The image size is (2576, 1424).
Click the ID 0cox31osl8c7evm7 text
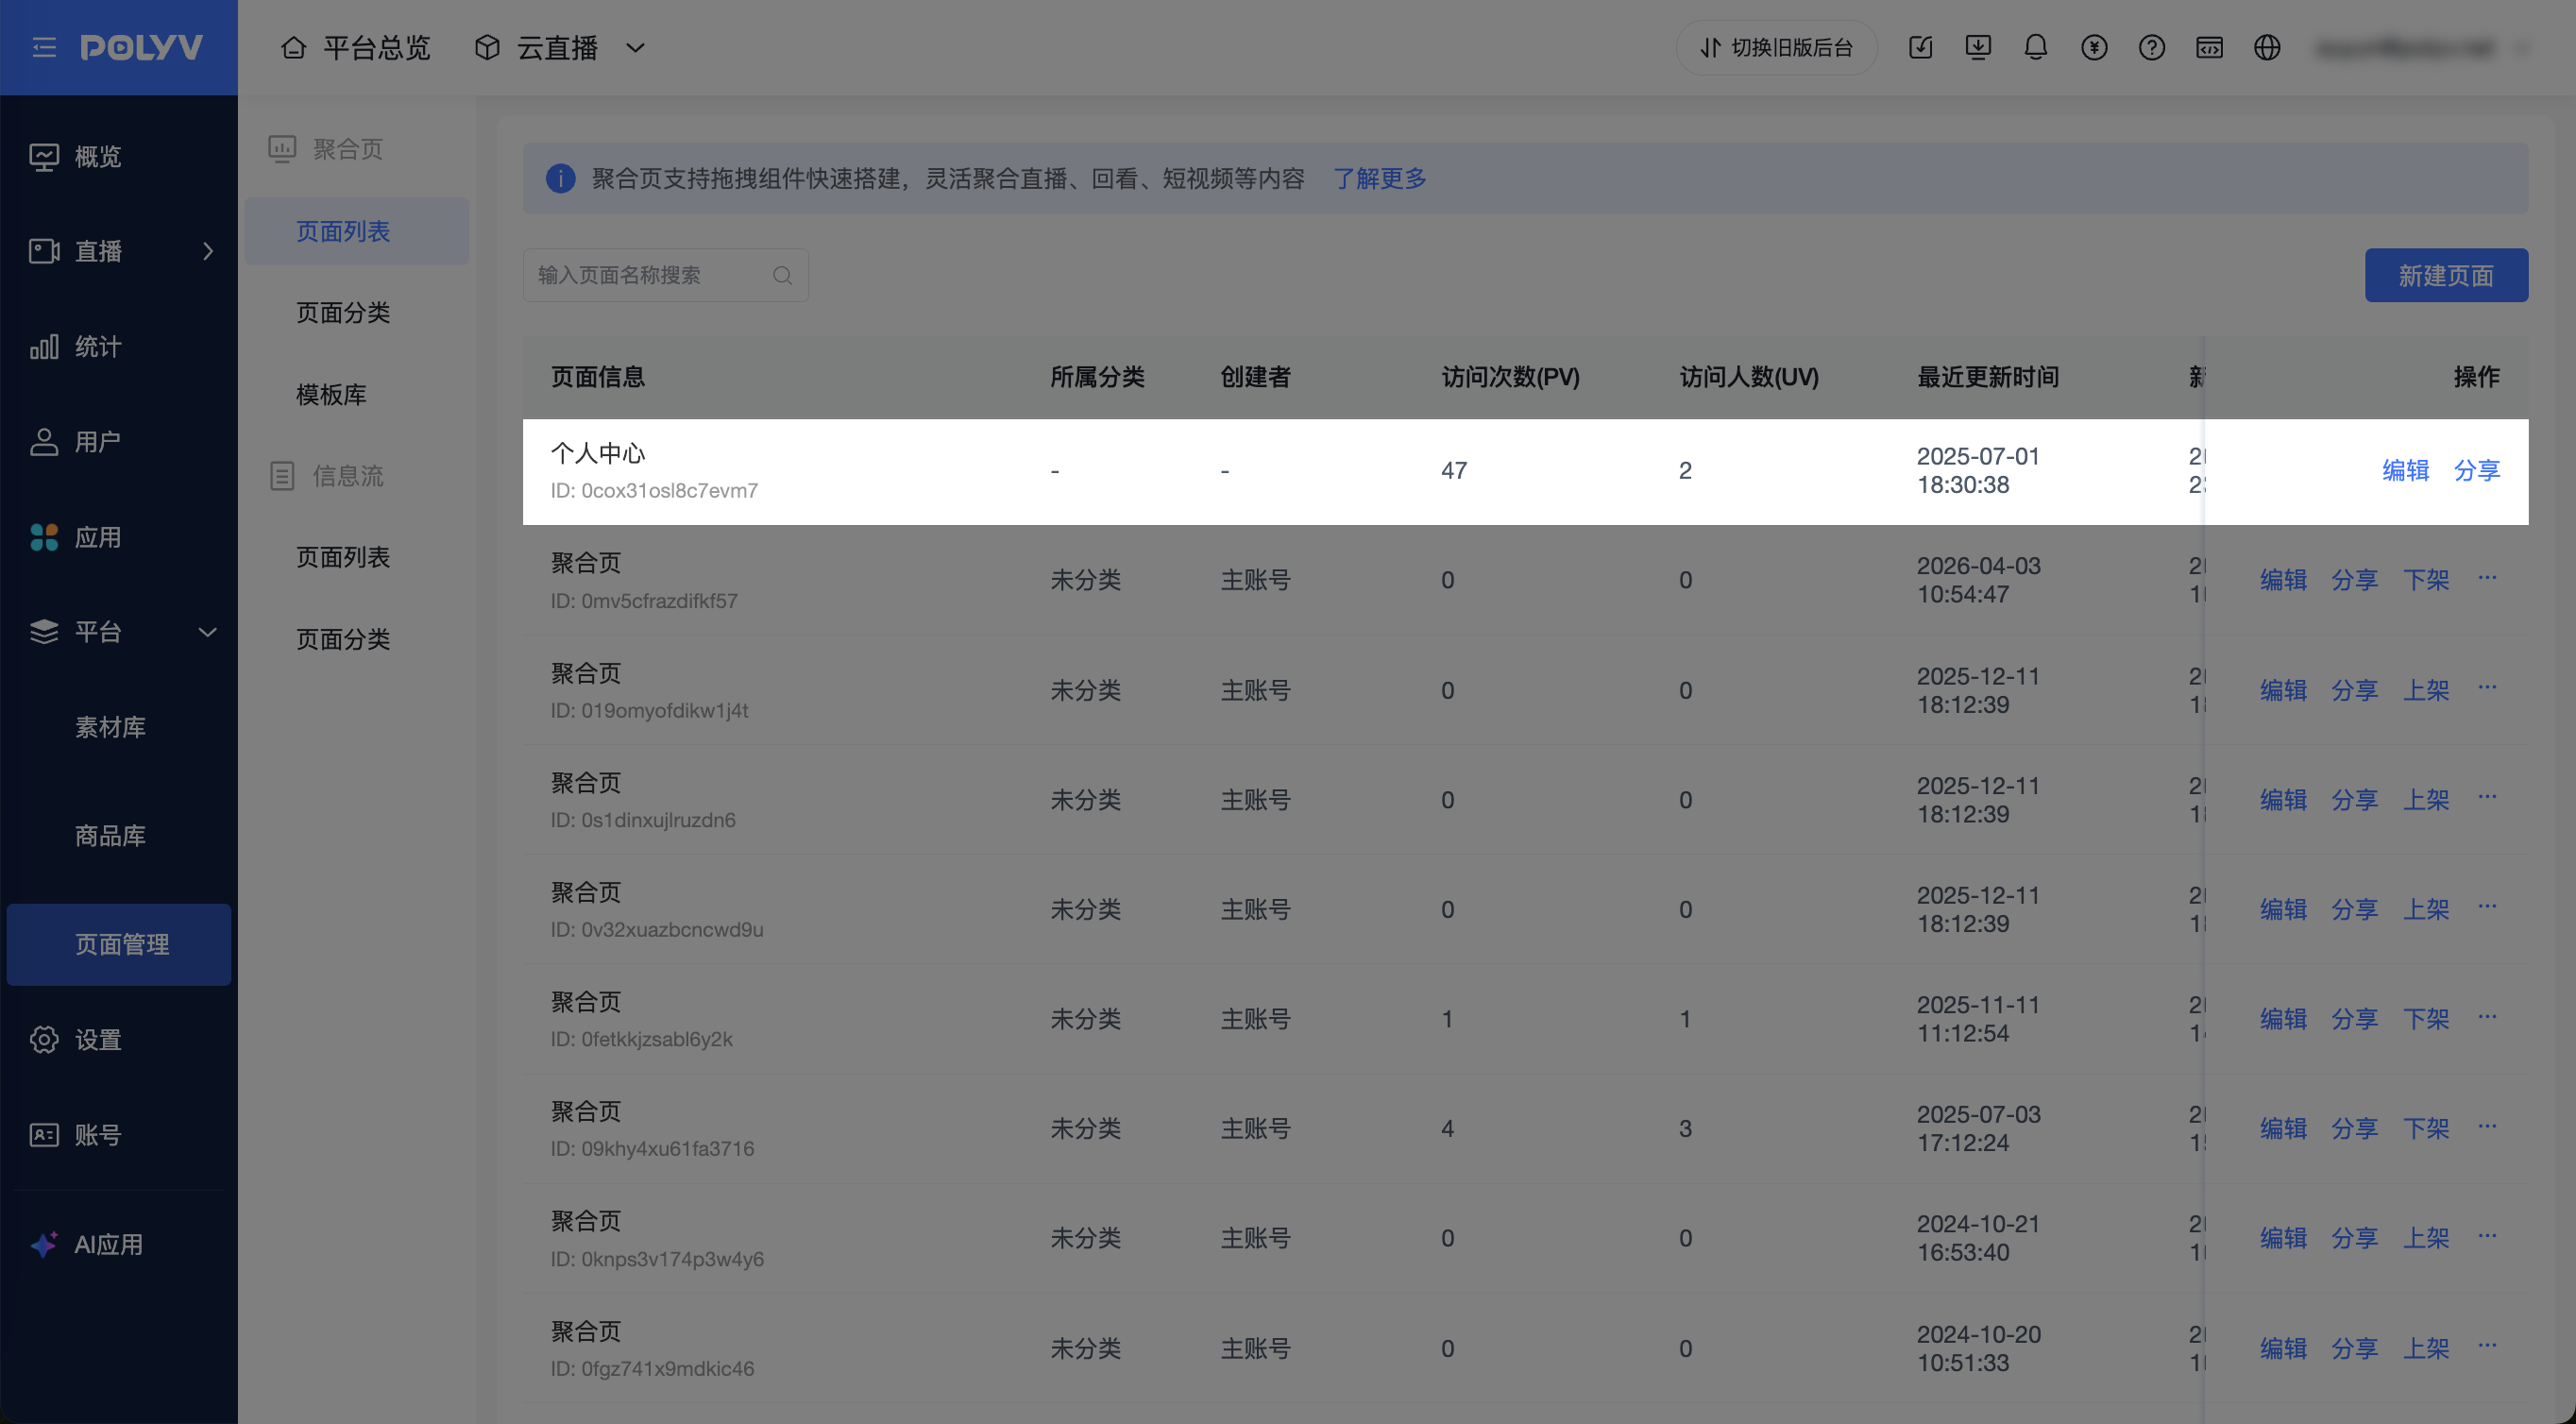pos(654,490)
